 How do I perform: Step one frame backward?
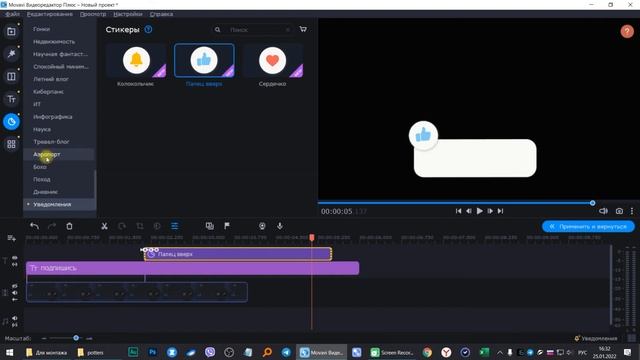[469, 211]
